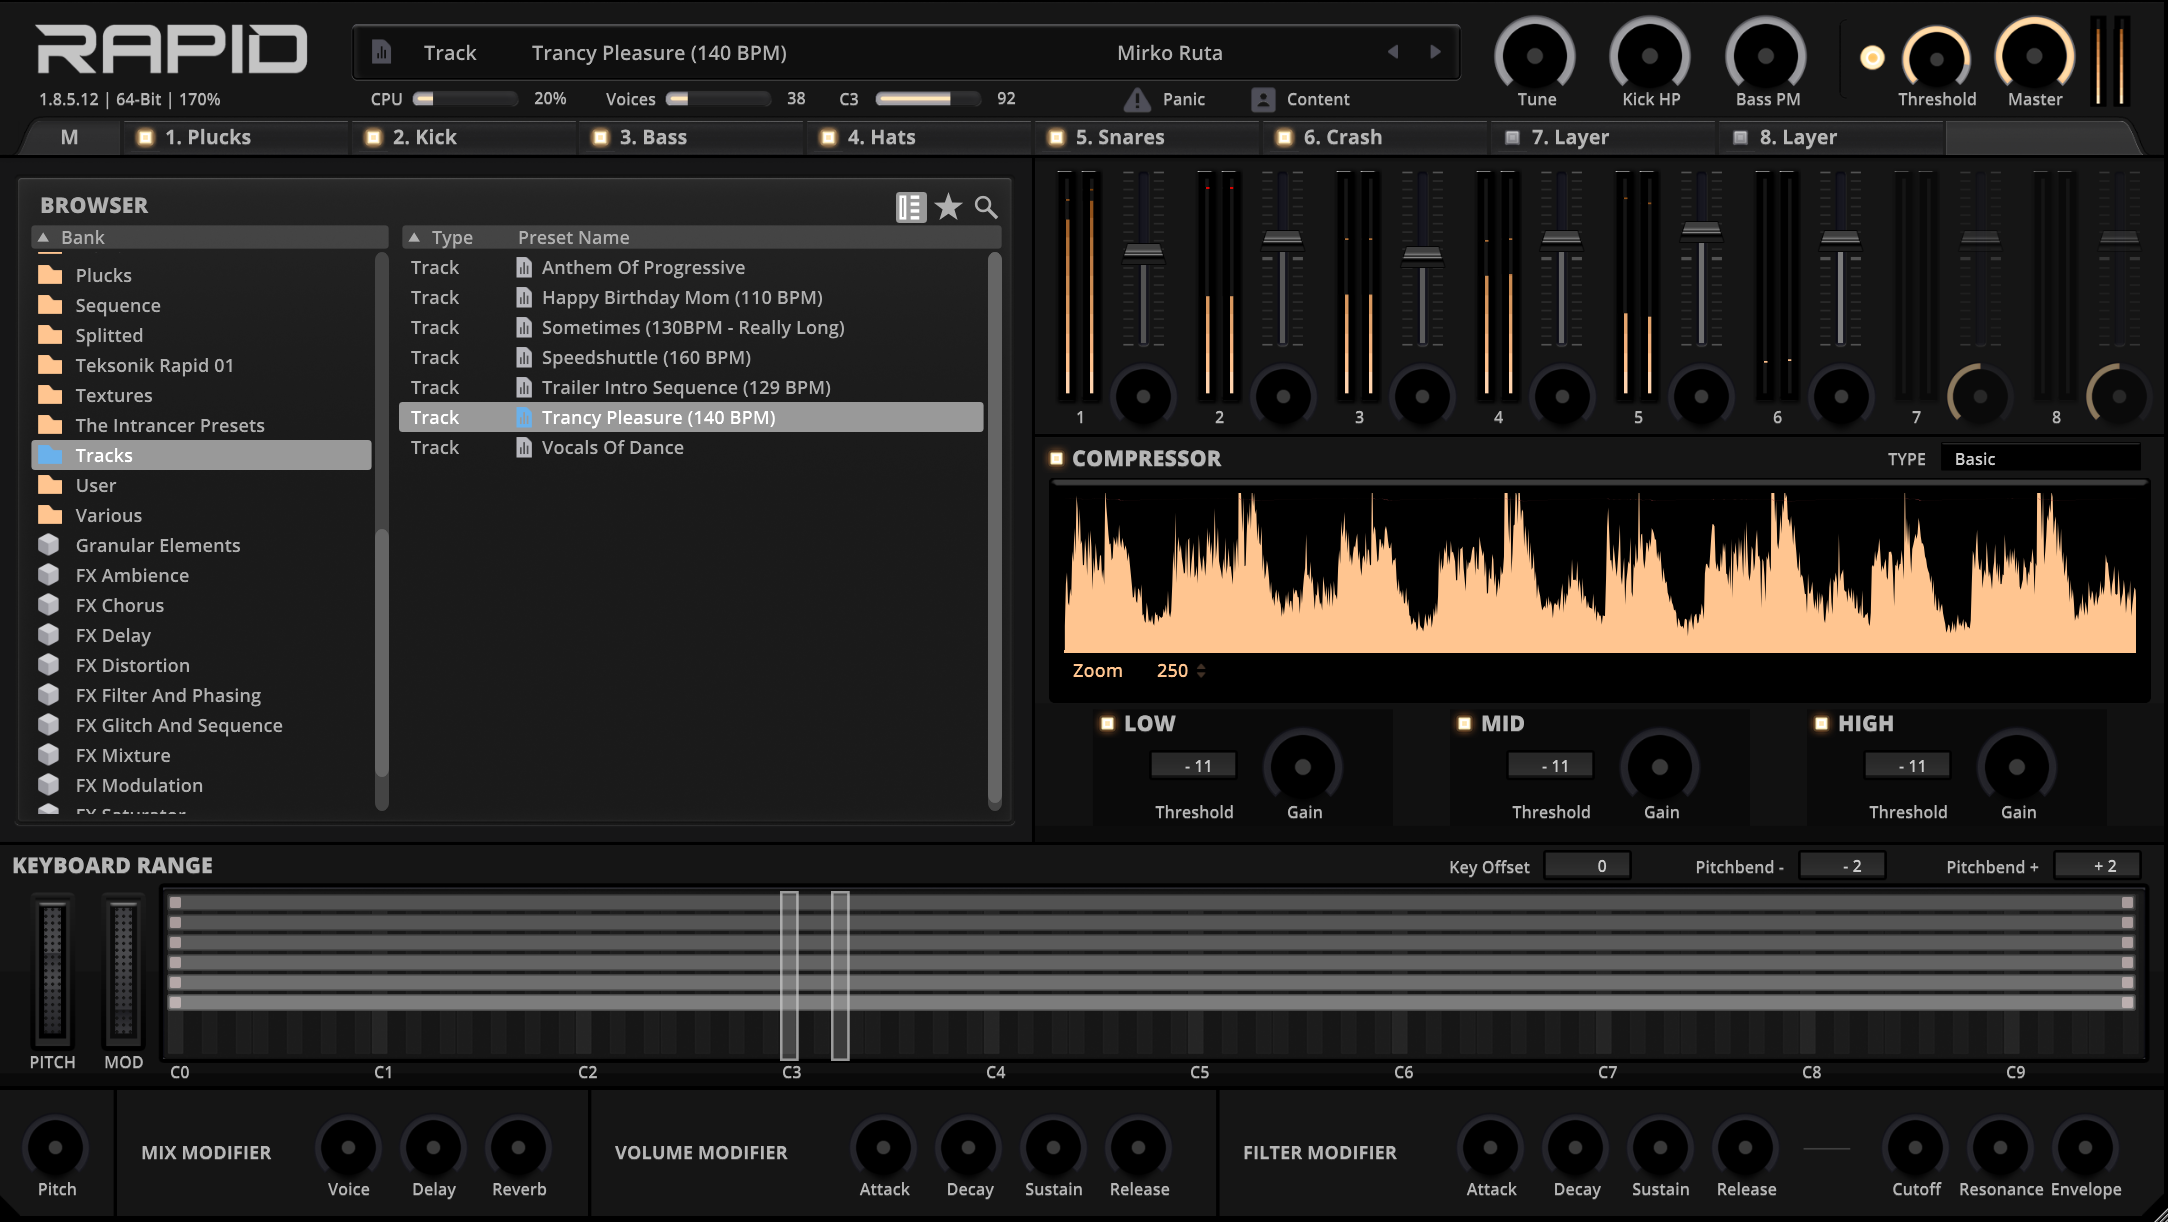Screen dimensions: 2168x1222
Task: Click the preset type icon beside Track
Action: [381, 52]
